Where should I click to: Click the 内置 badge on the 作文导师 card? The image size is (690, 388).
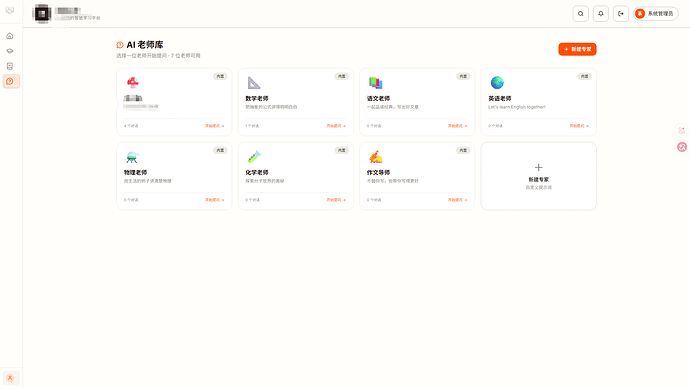click(x=463, y=150)
